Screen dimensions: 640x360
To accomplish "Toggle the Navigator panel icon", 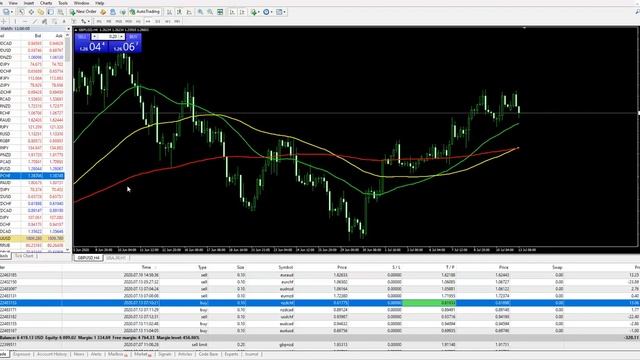I will pos(40,12).
